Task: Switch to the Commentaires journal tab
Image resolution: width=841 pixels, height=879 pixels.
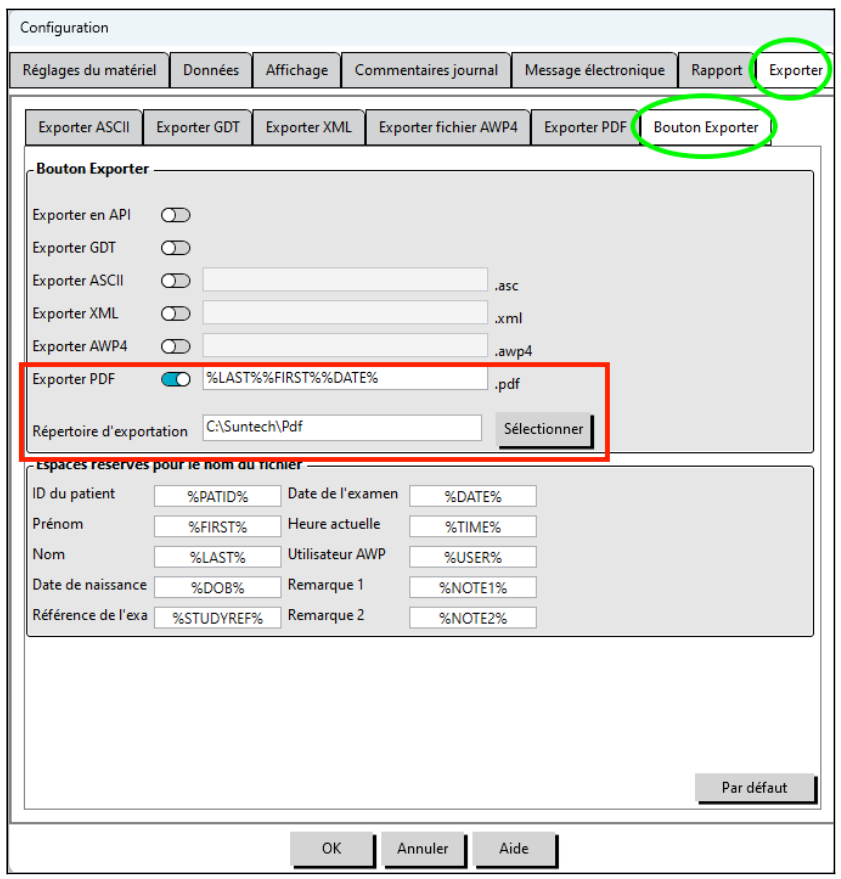Action: [x=426, y=70]
